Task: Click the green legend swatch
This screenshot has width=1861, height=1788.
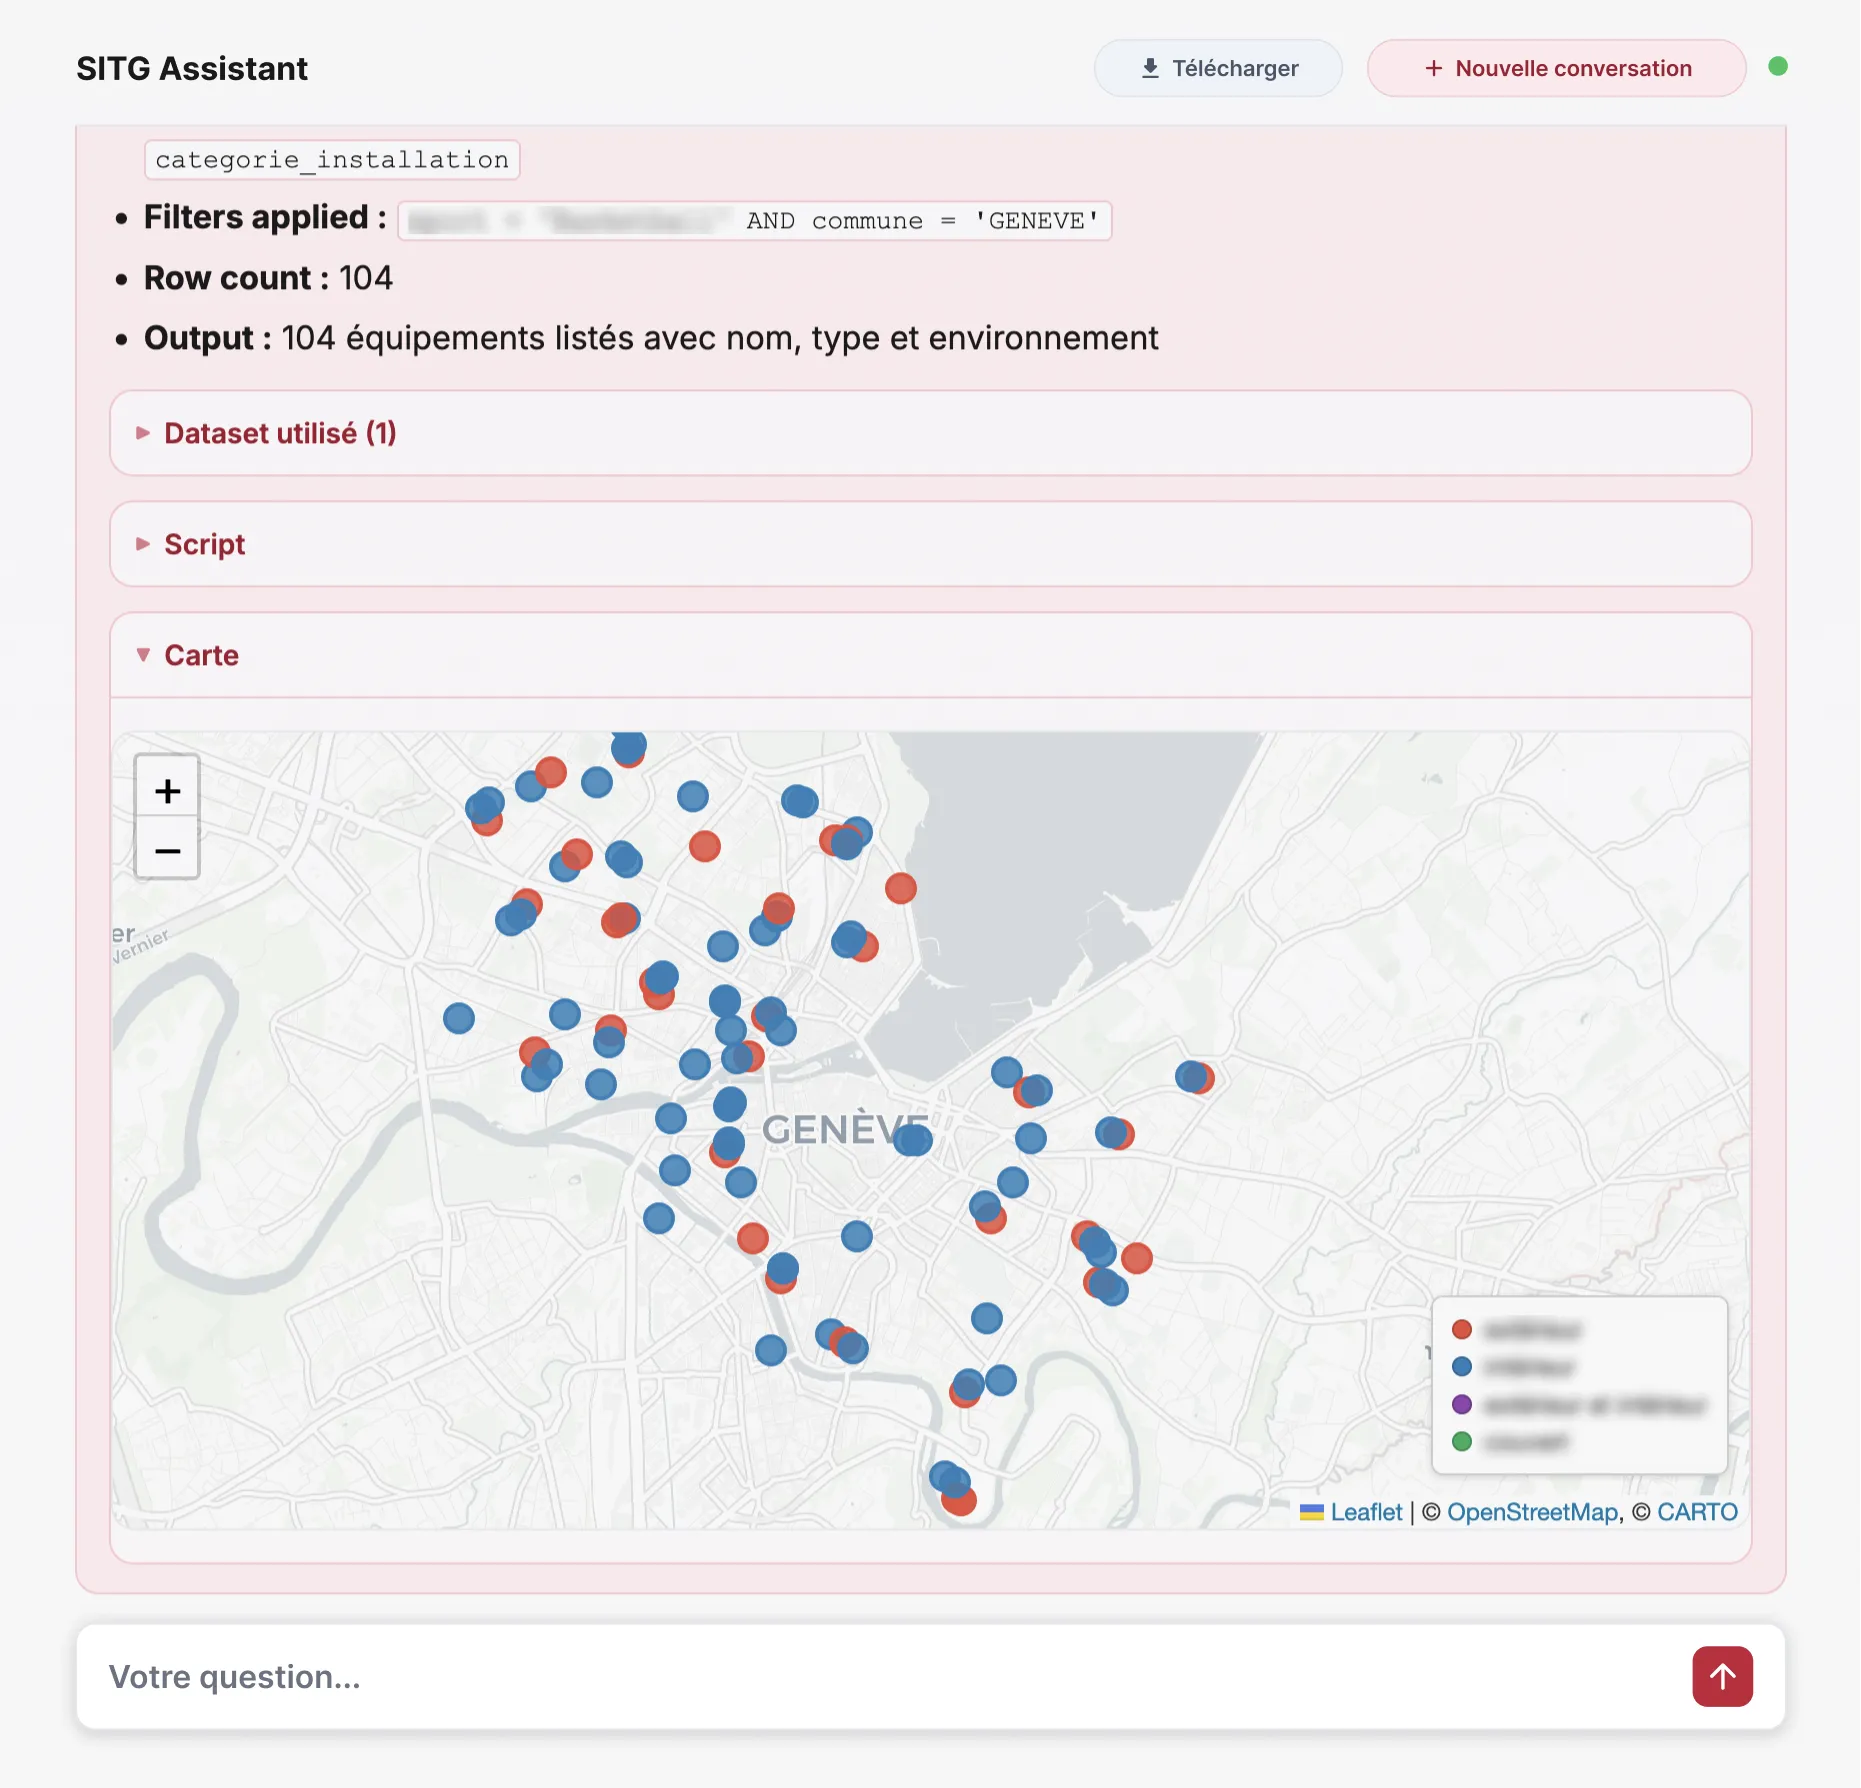Action: pos(1461,1441)
